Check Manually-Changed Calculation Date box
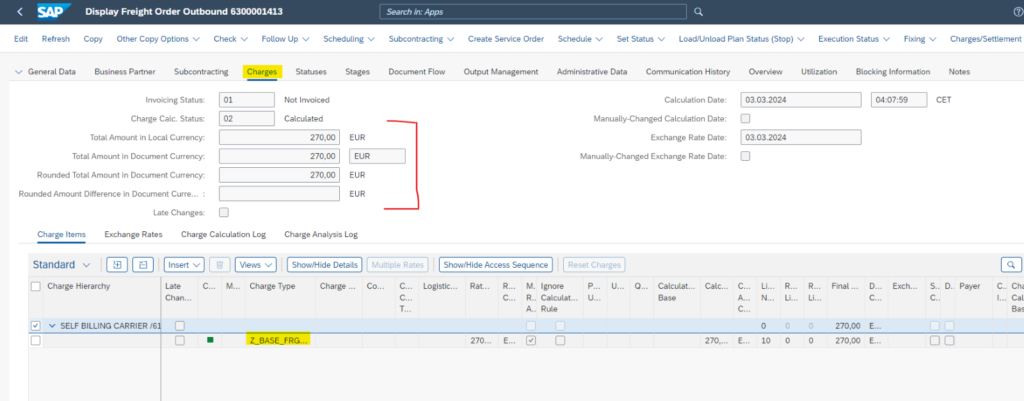 coord(745,118)
